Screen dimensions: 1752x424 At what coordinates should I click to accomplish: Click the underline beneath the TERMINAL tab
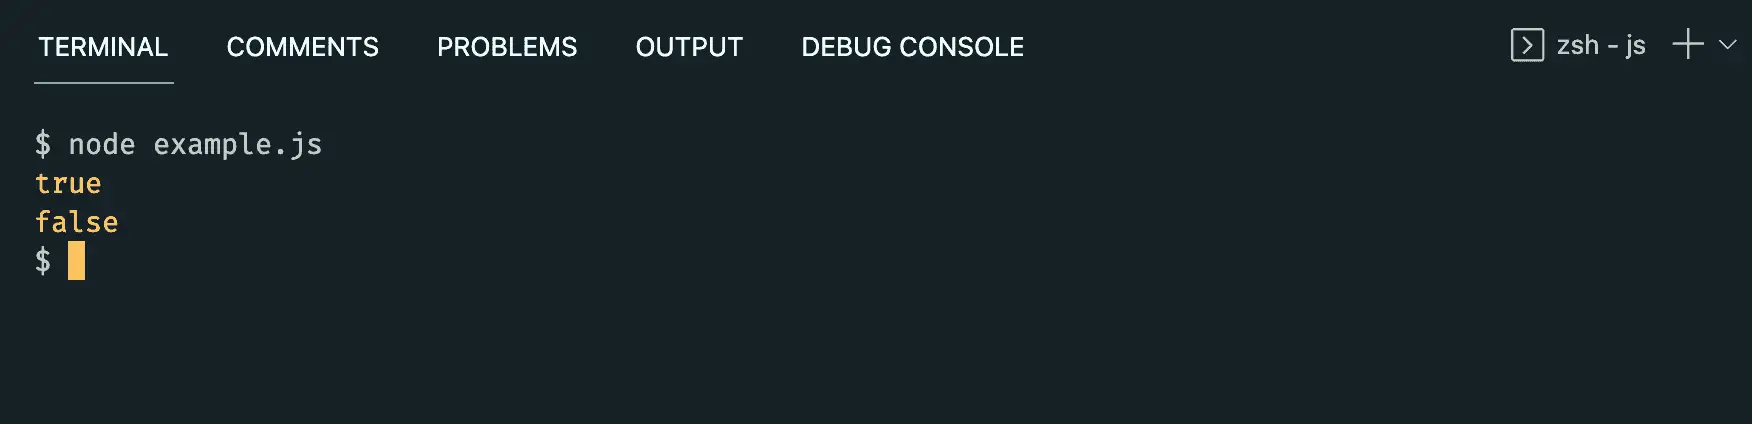pyautogui.click(x=104, y=82)
